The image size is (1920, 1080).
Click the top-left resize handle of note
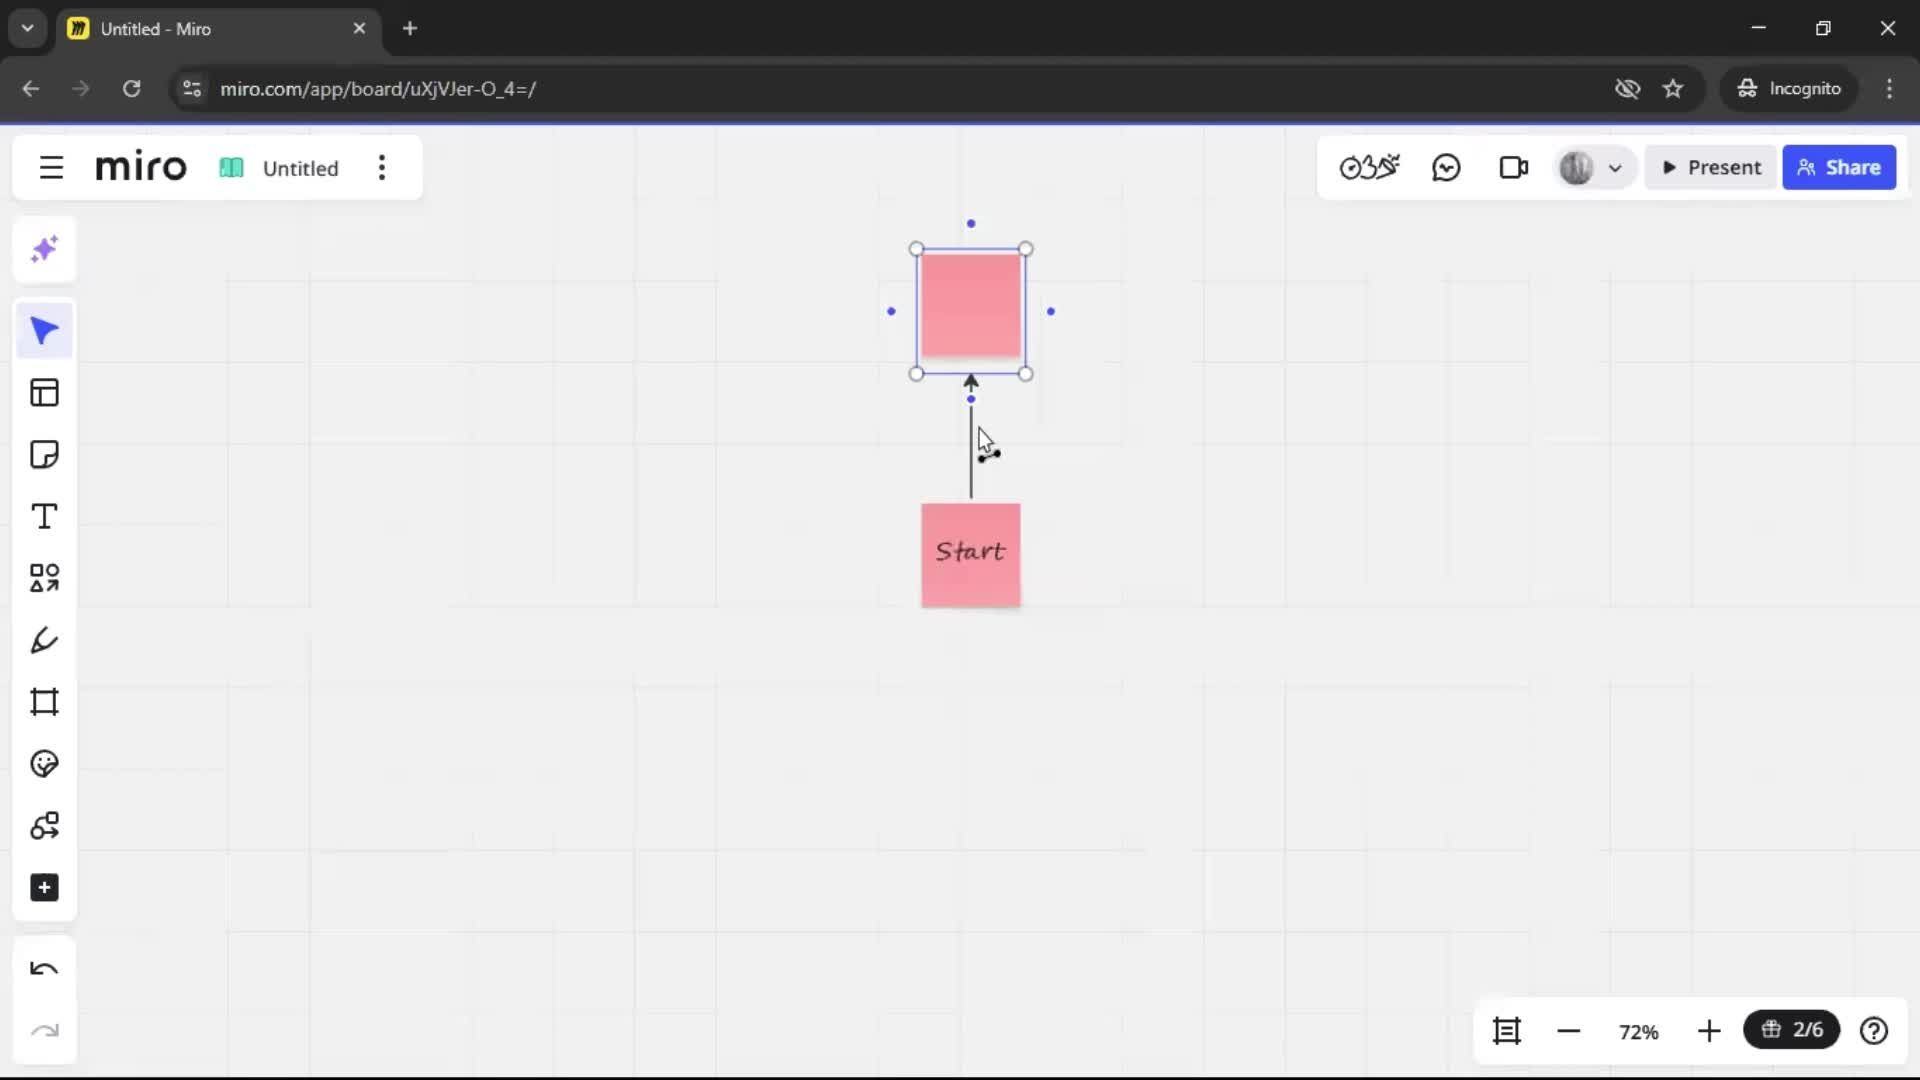[916, 249]
